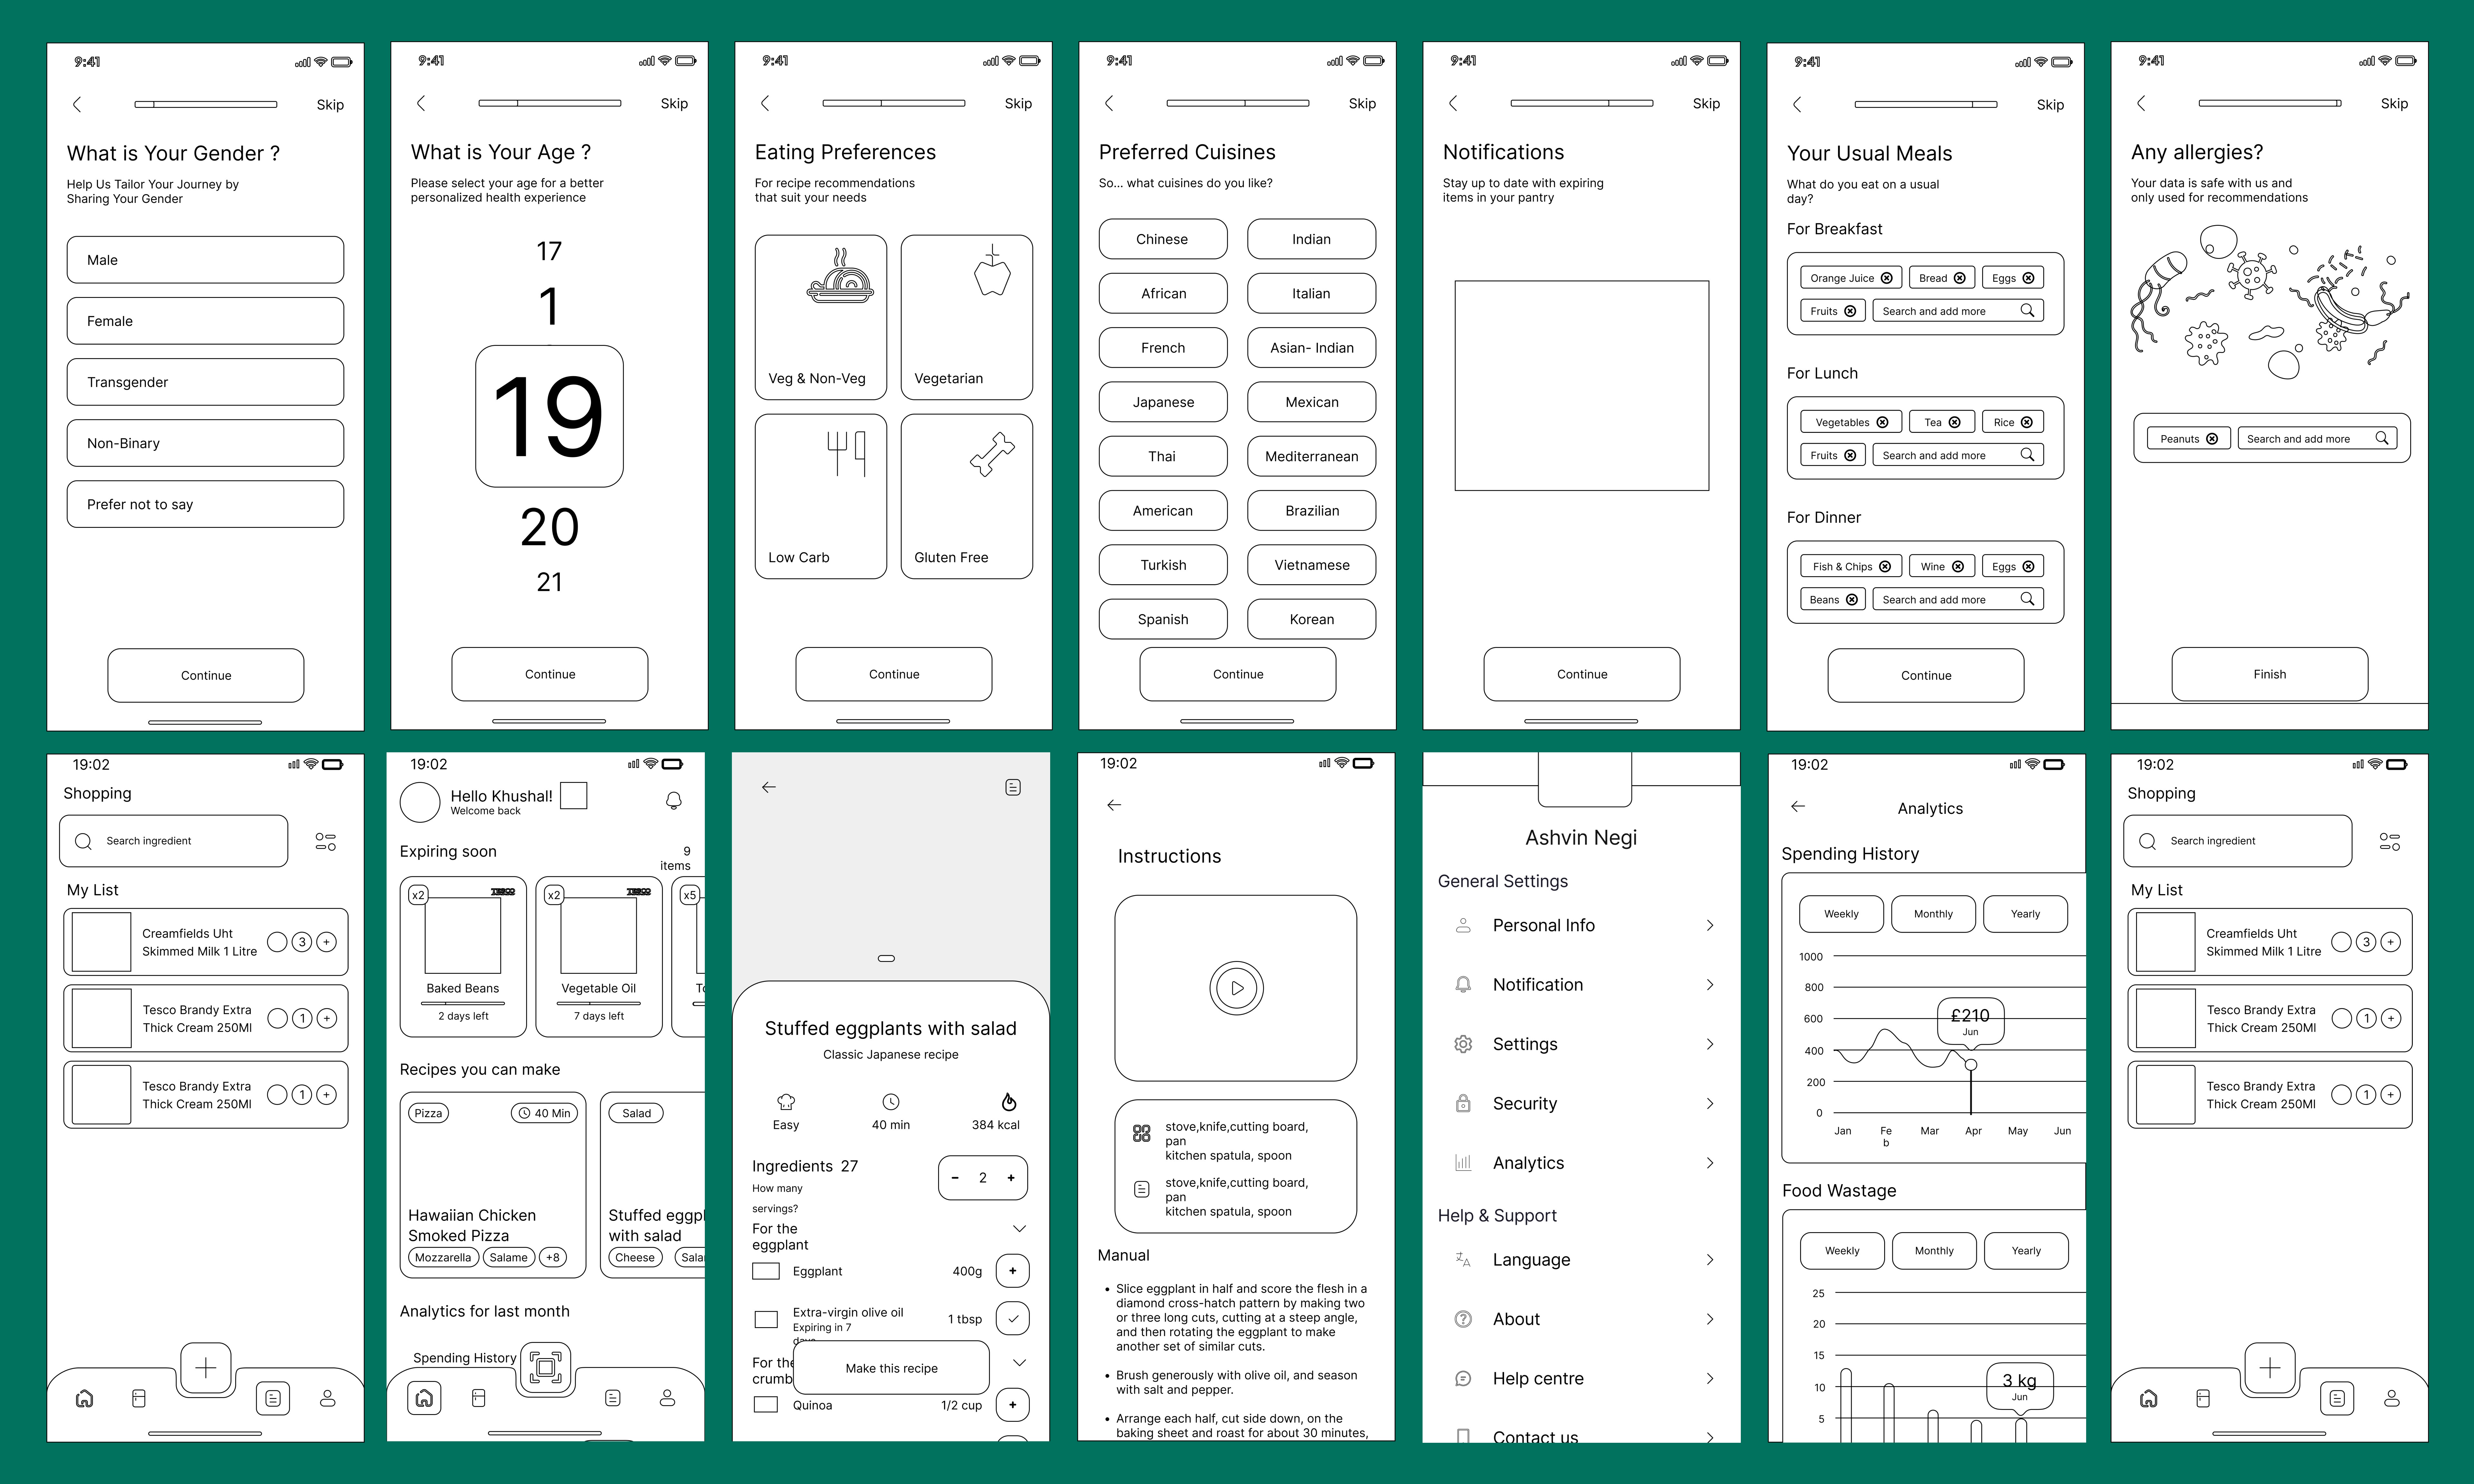Screen dimensions: 2474x1484
Task: Select age 20 in the age picker
Action: 549,527
